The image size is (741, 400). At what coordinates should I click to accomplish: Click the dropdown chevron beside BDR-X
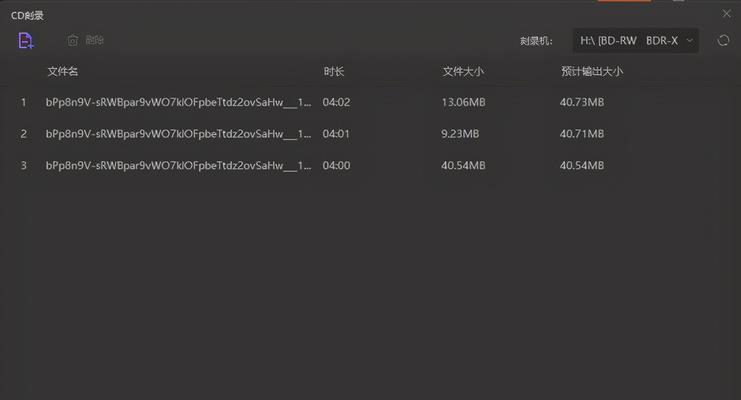click(689, 41)
